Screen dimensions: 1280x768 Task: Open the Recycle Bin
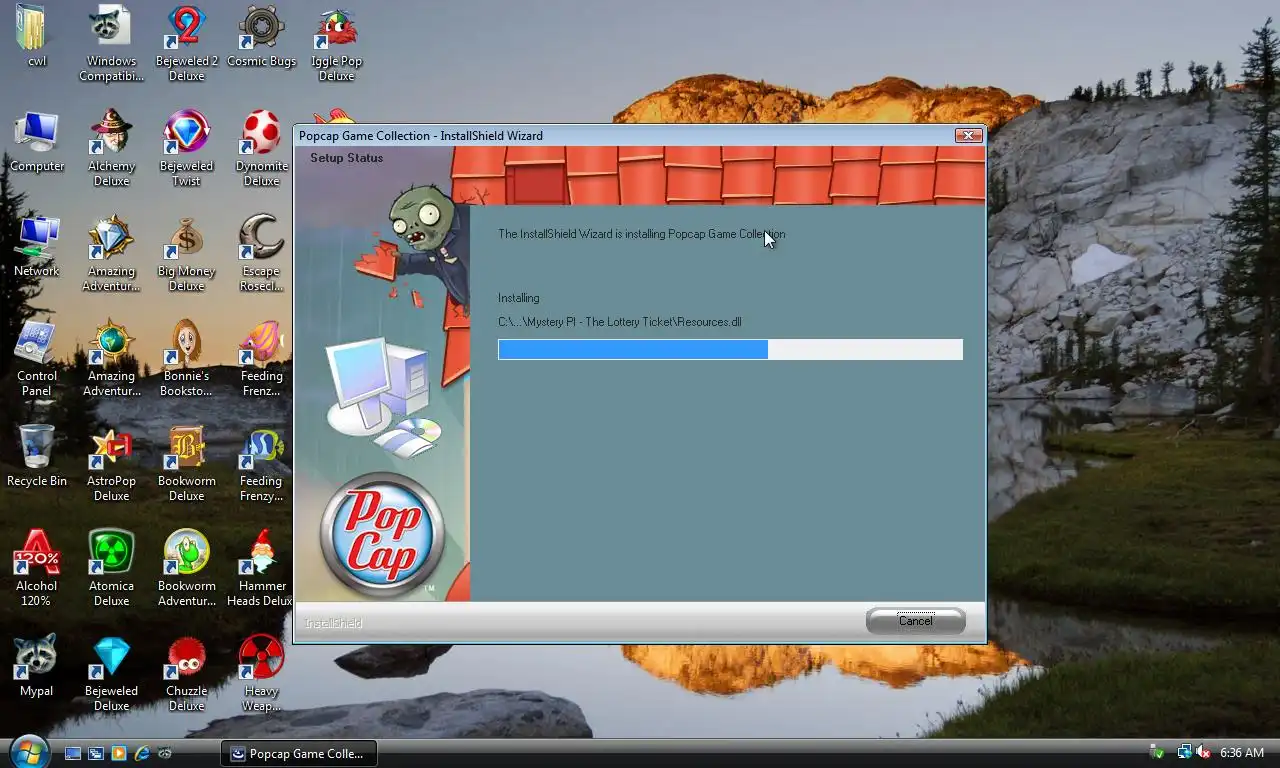37,457
